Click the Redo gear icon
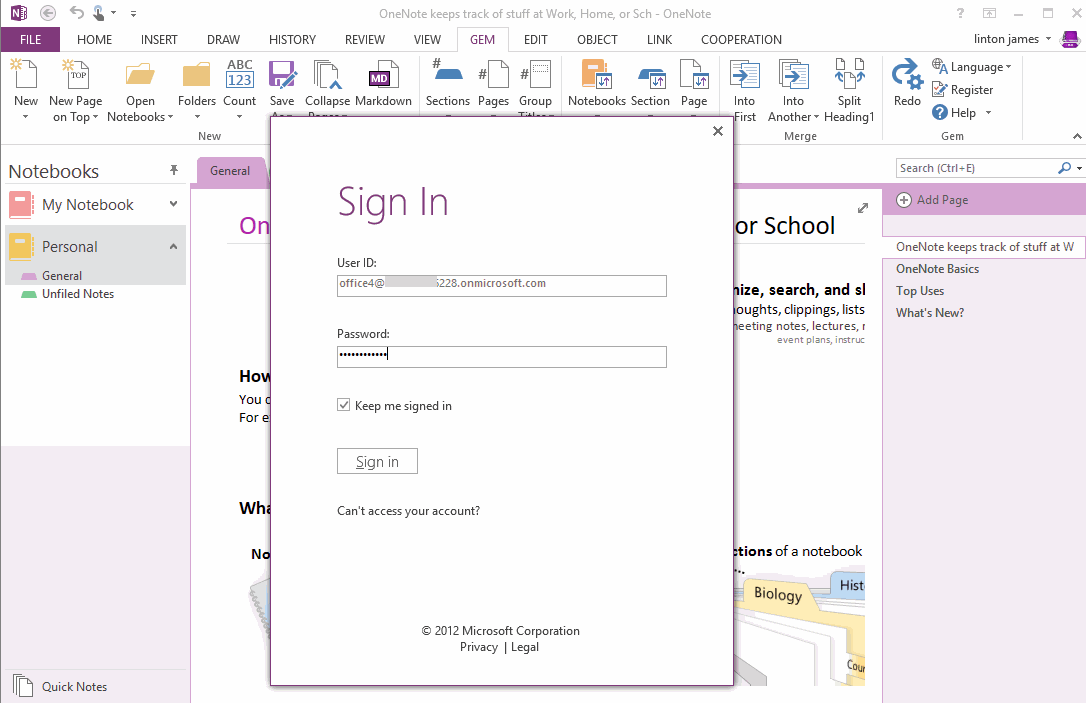Screen dimensions: 1086x703 tap(907, 75)
